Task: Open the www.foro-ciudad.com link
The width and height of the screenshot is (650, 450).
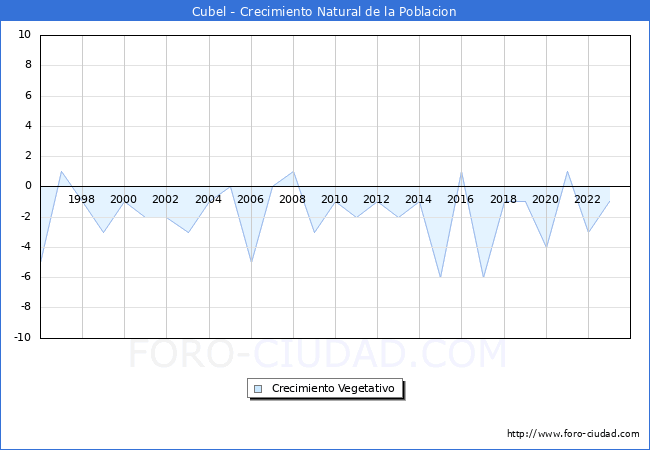Action: 573,434
